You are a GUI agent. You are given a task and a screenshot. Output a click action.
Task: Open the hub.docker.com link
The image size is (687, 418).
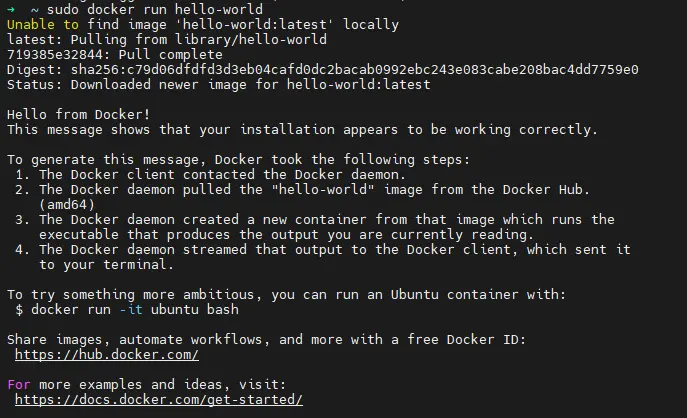coord(107,354)
